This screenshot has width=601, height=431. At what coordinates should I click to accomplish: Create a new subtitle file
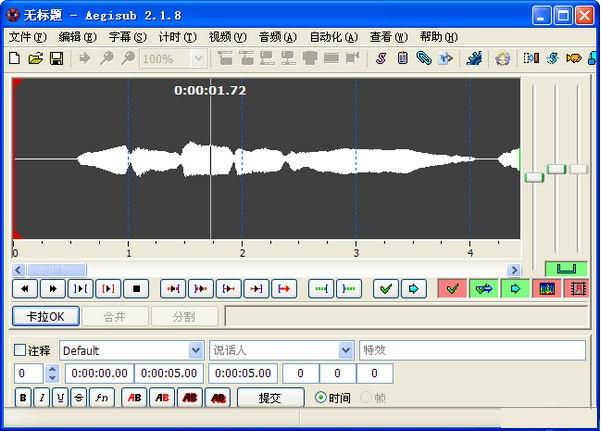click(x=15, y=59)
